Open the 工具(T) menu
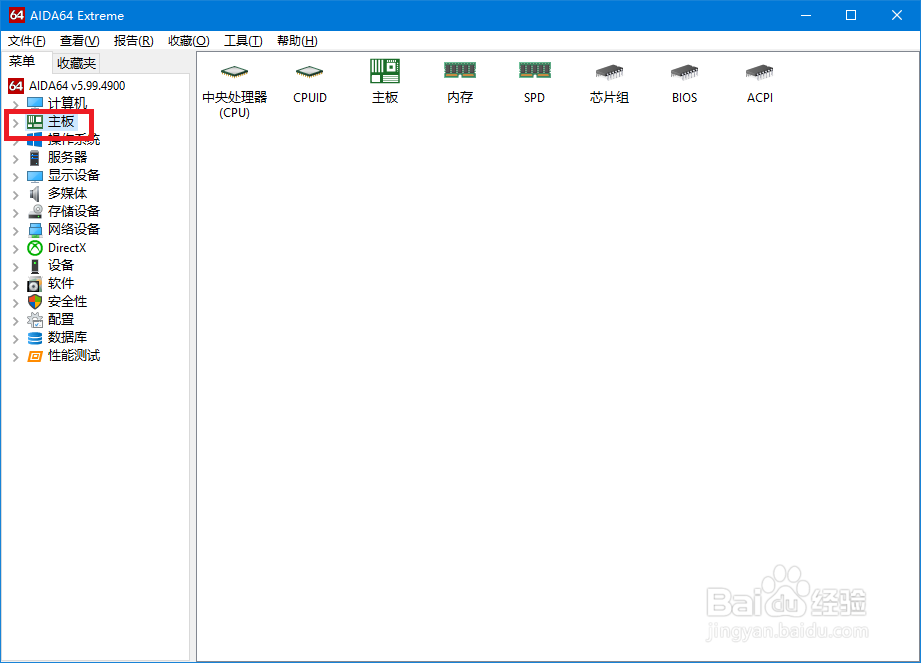Viewport: 921px width, 663px height. pyautogui.click(x=243, y=41)
